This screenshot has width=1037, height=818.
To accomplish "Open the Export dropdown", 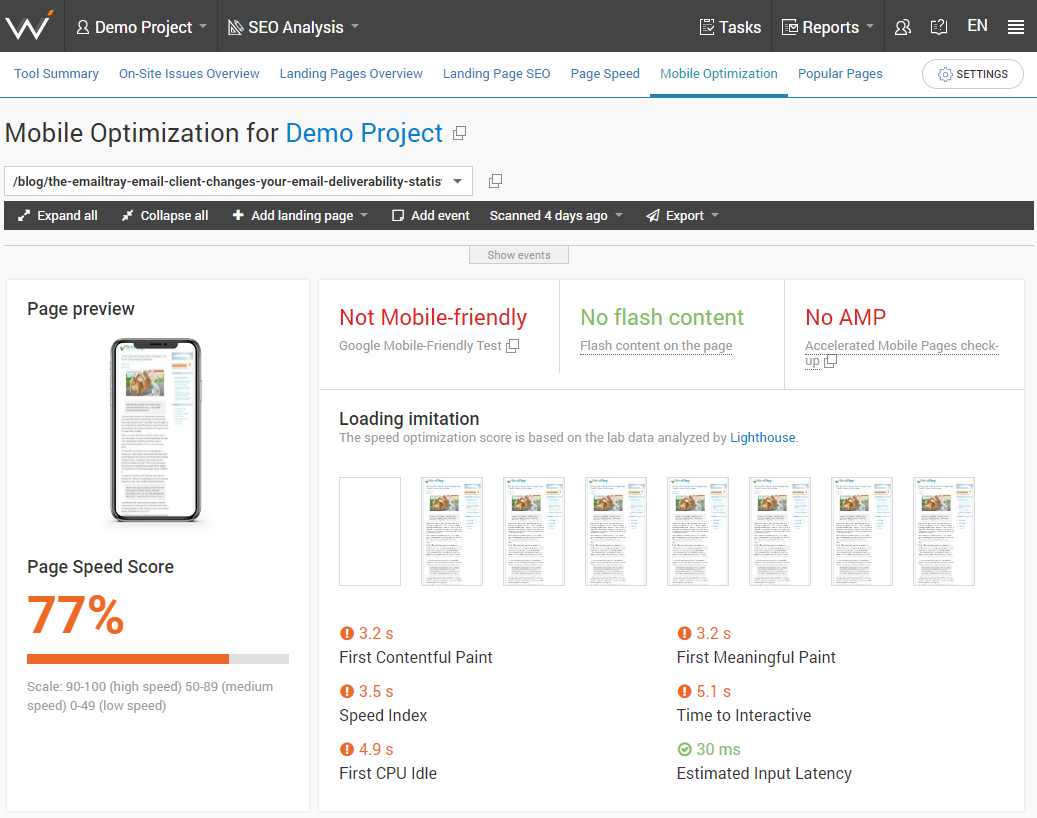I will tap(682, 216).
